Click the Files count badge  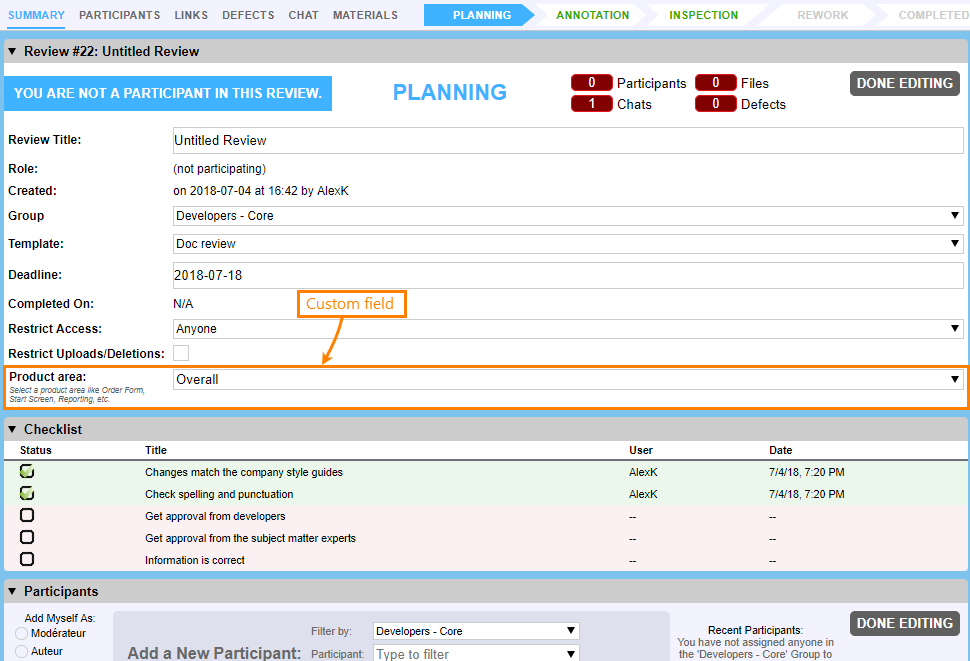(x=715, y=83)
